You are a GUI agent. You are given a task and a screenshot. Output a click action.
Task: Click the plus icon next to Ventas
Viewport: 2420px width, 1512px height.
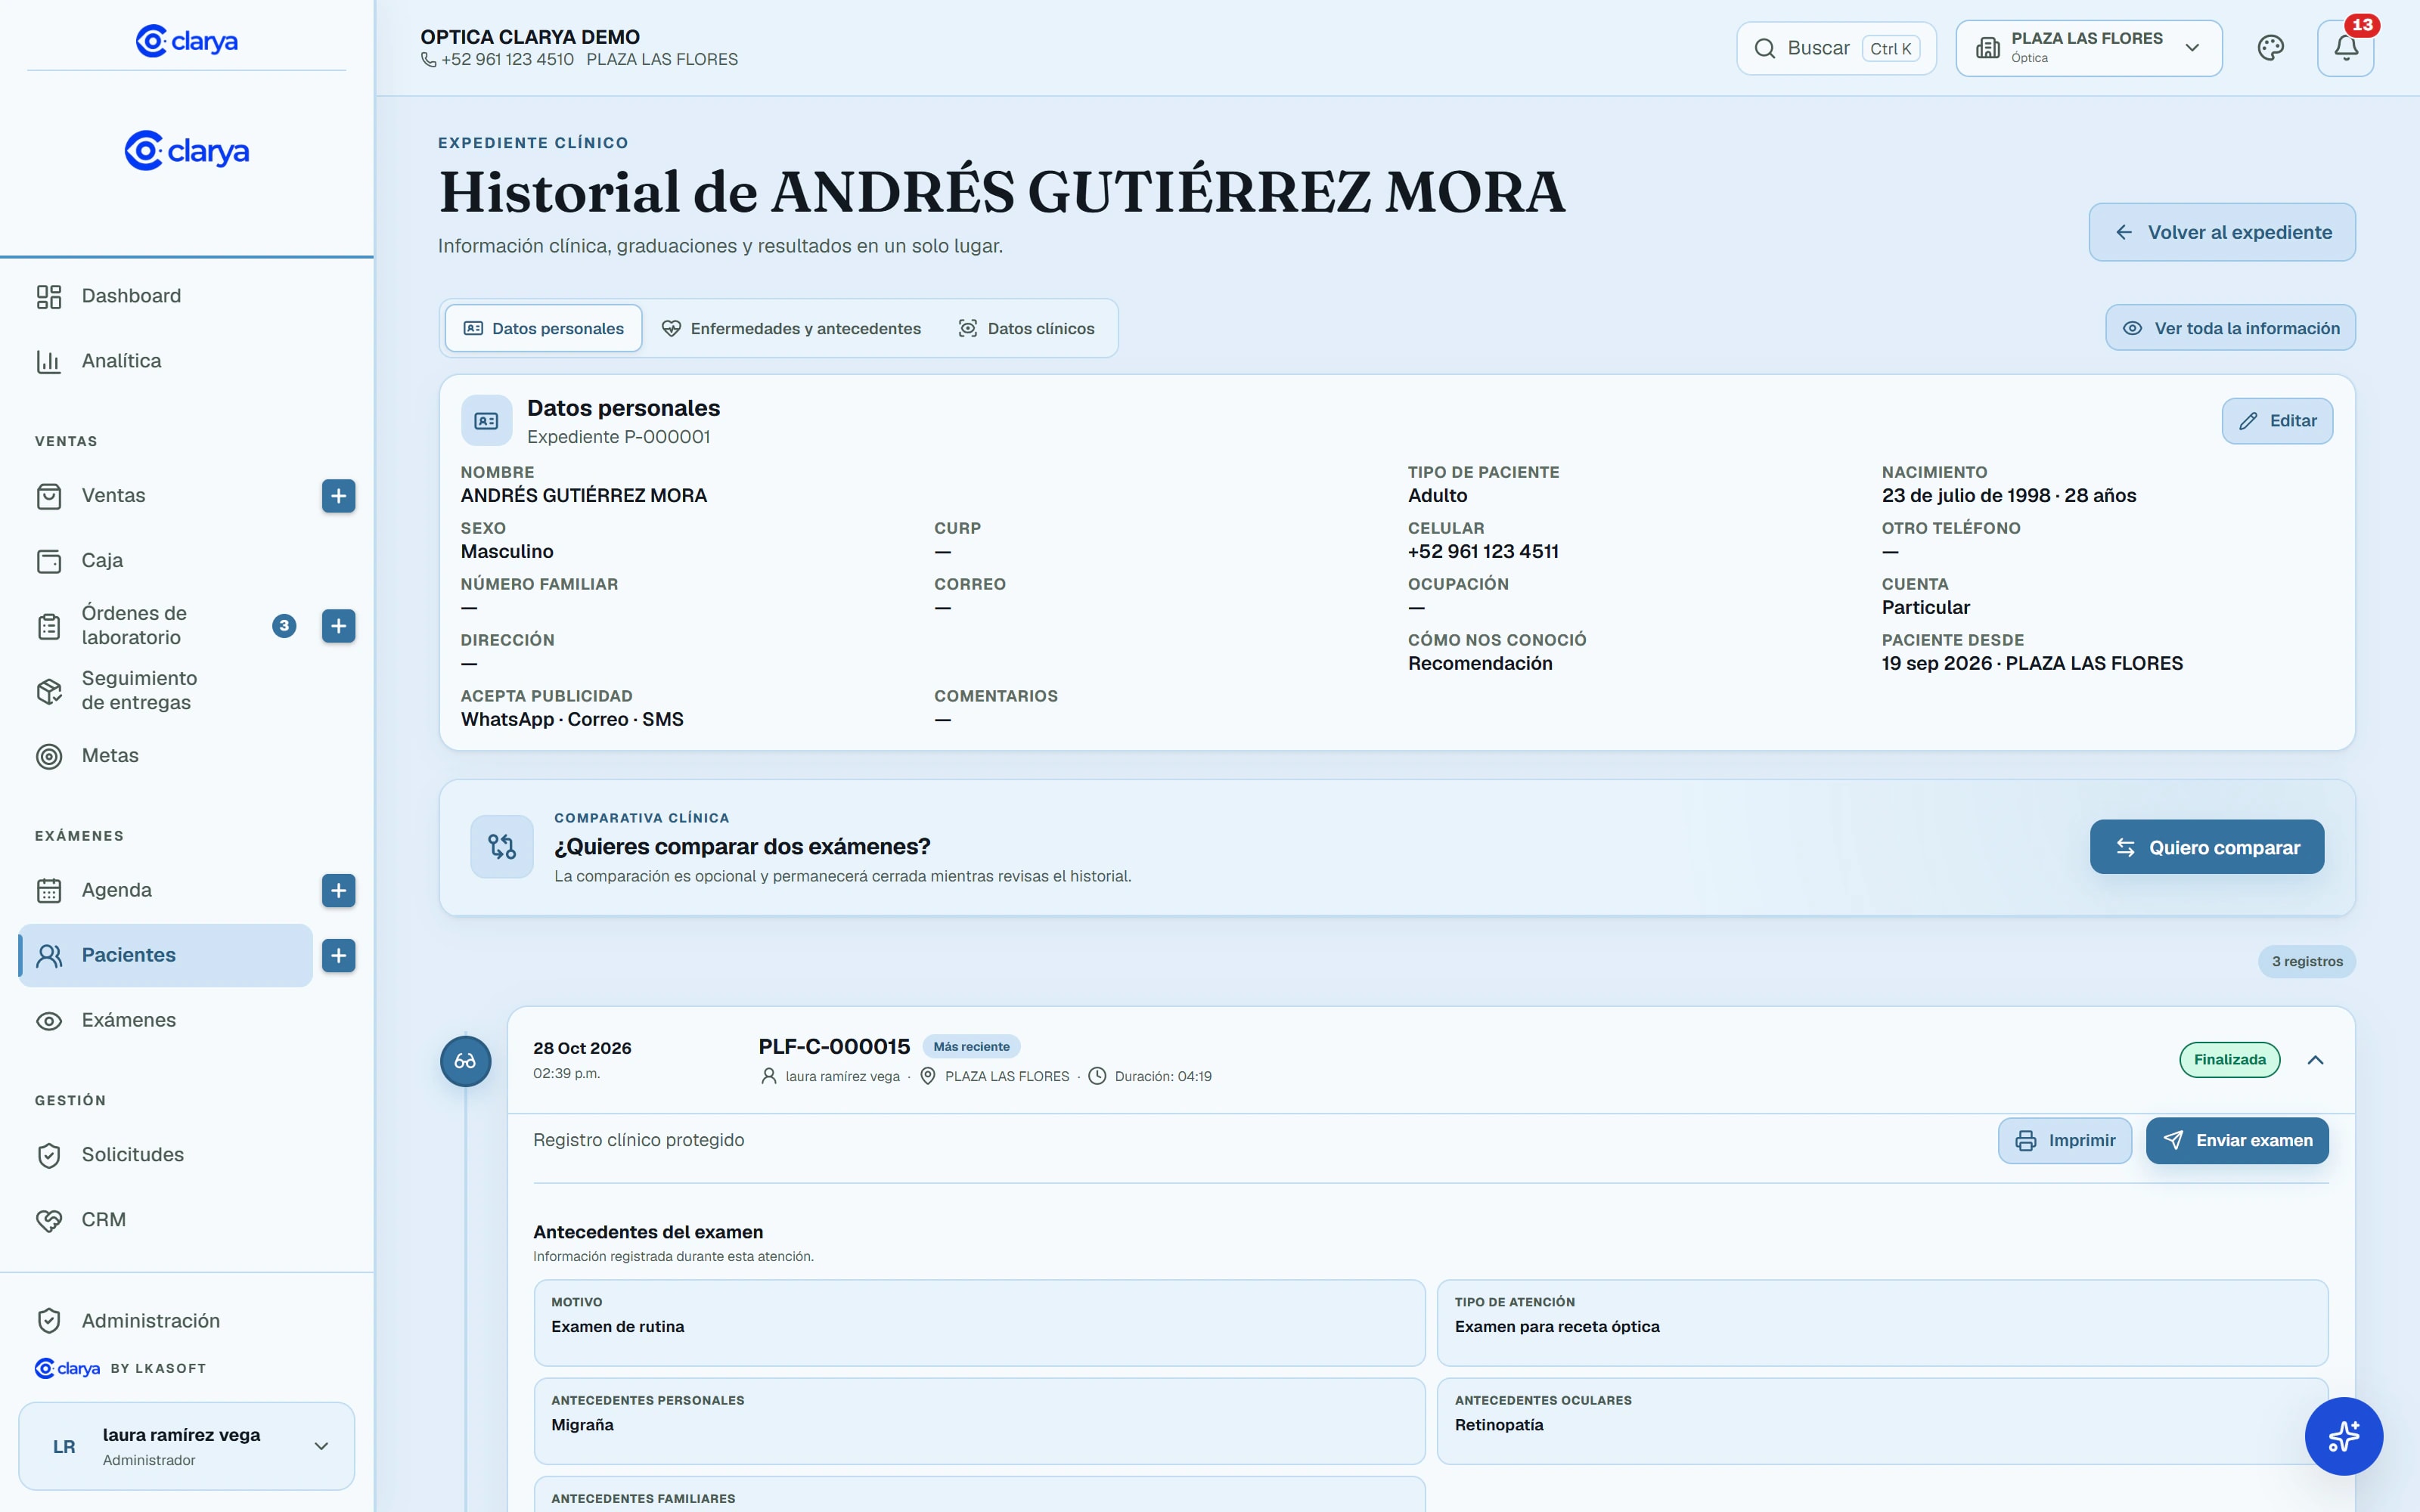[x=338, y=496]
